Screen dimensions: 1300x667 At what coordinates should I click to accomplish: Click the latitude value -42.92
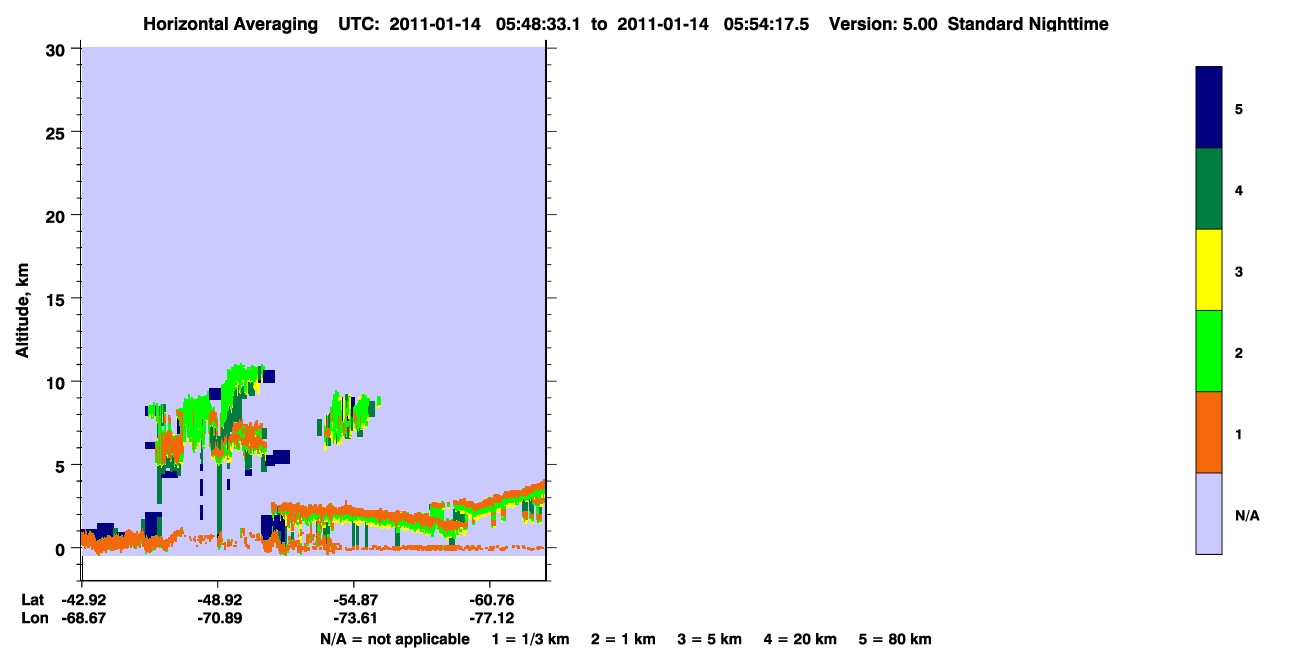pos(82,600)
